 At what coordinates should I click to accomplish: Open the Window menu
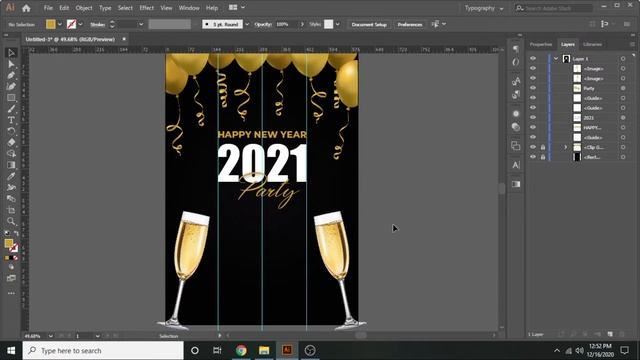click(189, 8)
